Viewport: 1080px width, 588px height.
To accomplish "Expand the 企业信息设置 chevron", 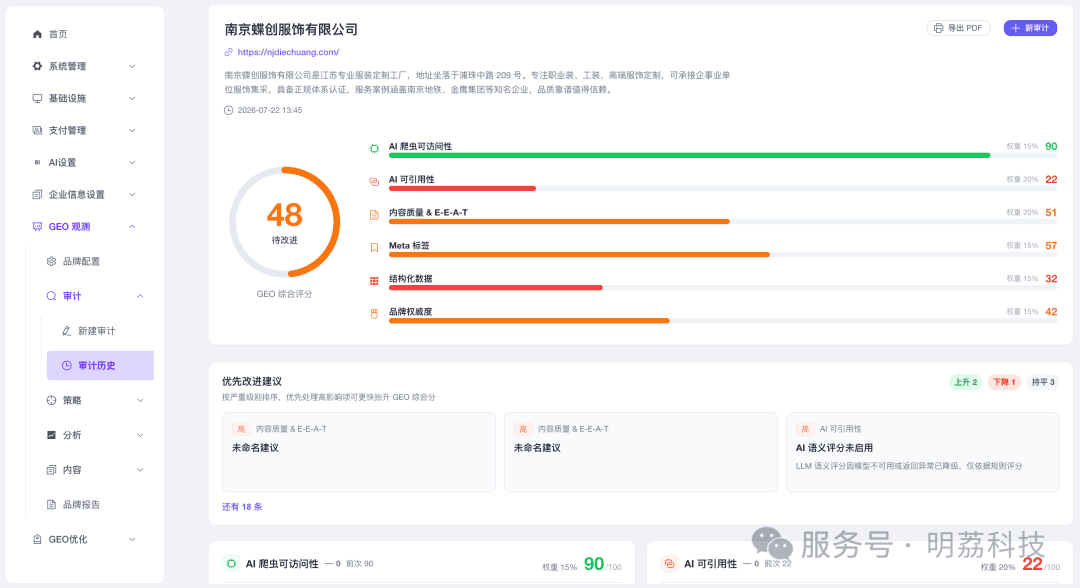I will pyautogui.click(x=132, y=195).
